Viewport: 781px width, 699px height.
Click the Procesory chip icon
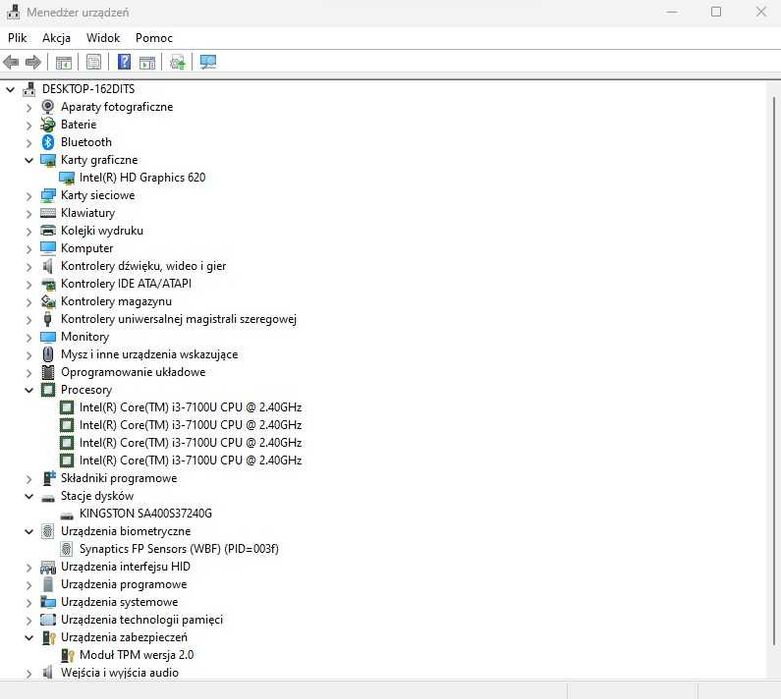click(48, 390)
